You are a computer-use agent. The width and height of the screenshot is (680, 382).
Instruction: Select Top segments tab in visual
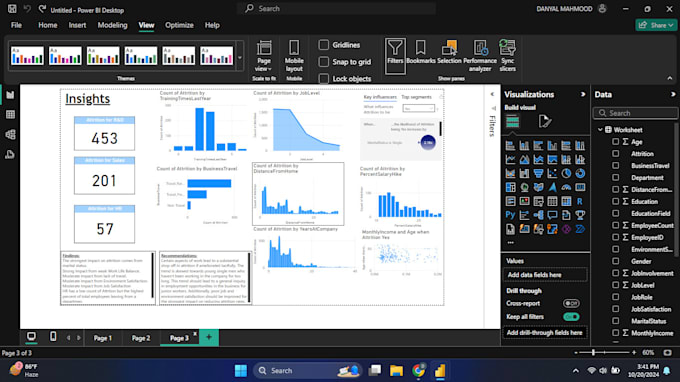coord(416,97)
